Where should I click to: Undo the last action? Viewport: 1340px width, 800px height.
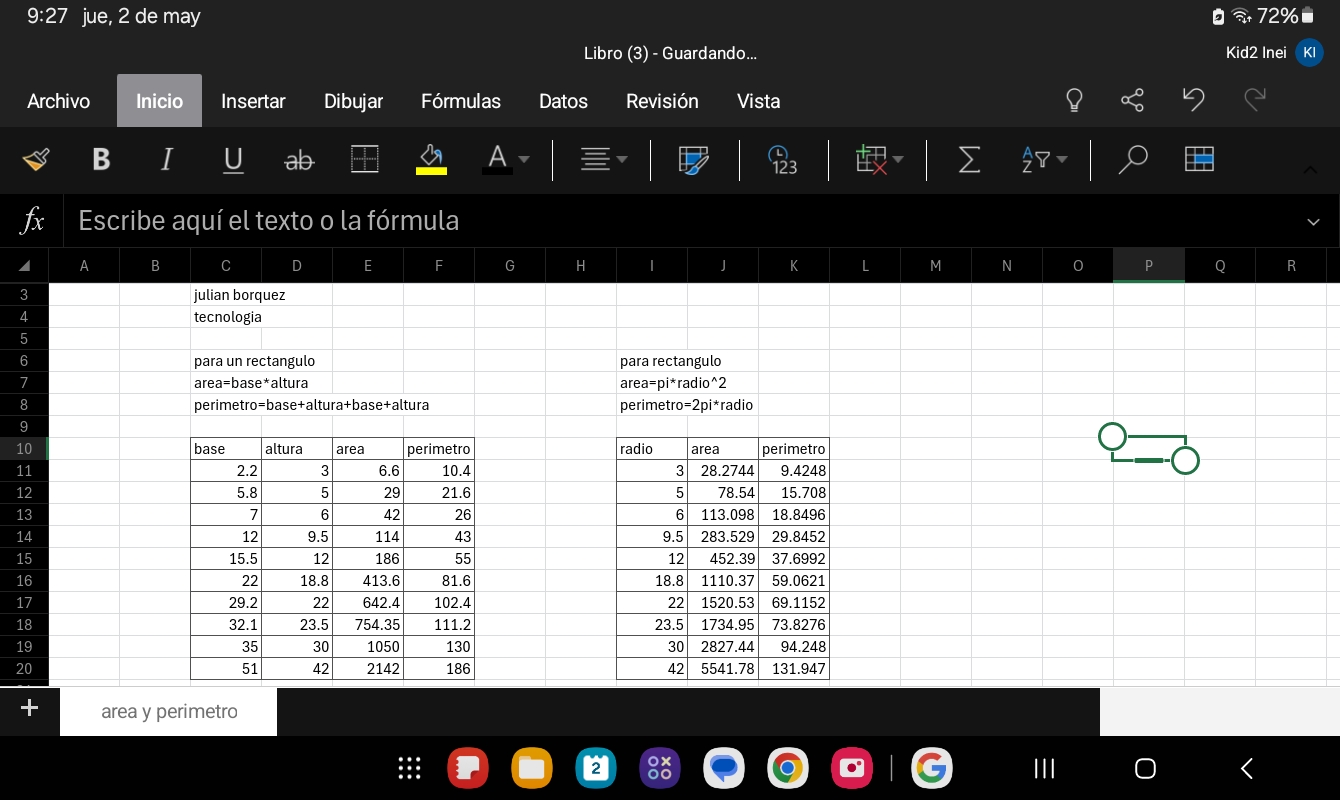point(1193,100)
